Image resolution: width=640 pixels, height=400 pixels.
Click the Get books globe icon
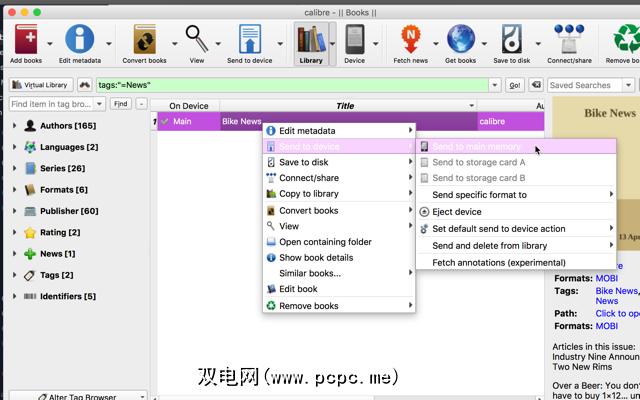[x=461, y=39]
